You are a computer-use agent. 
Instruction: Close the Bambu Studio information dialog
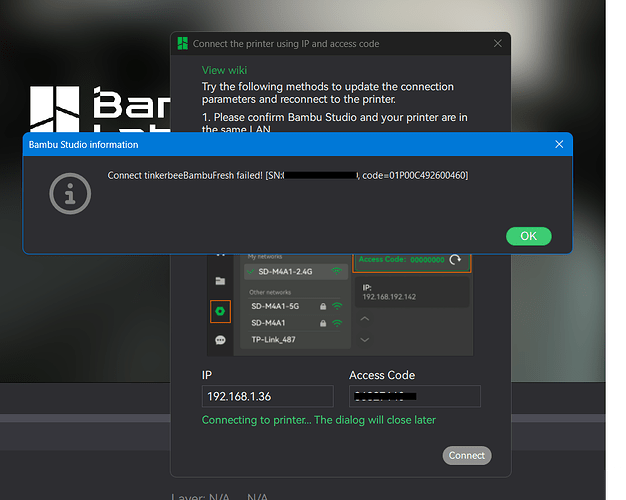(x=559, y=144)
